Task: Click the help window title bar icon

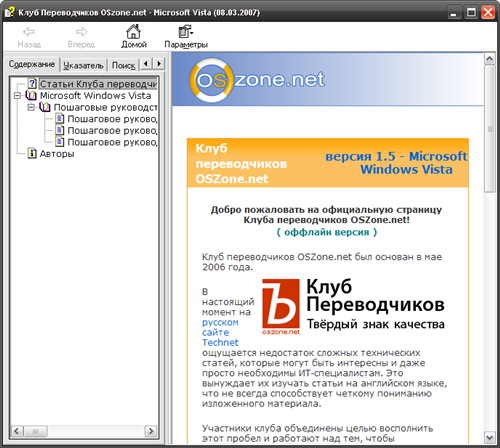Action: click(x=9, y=12)
